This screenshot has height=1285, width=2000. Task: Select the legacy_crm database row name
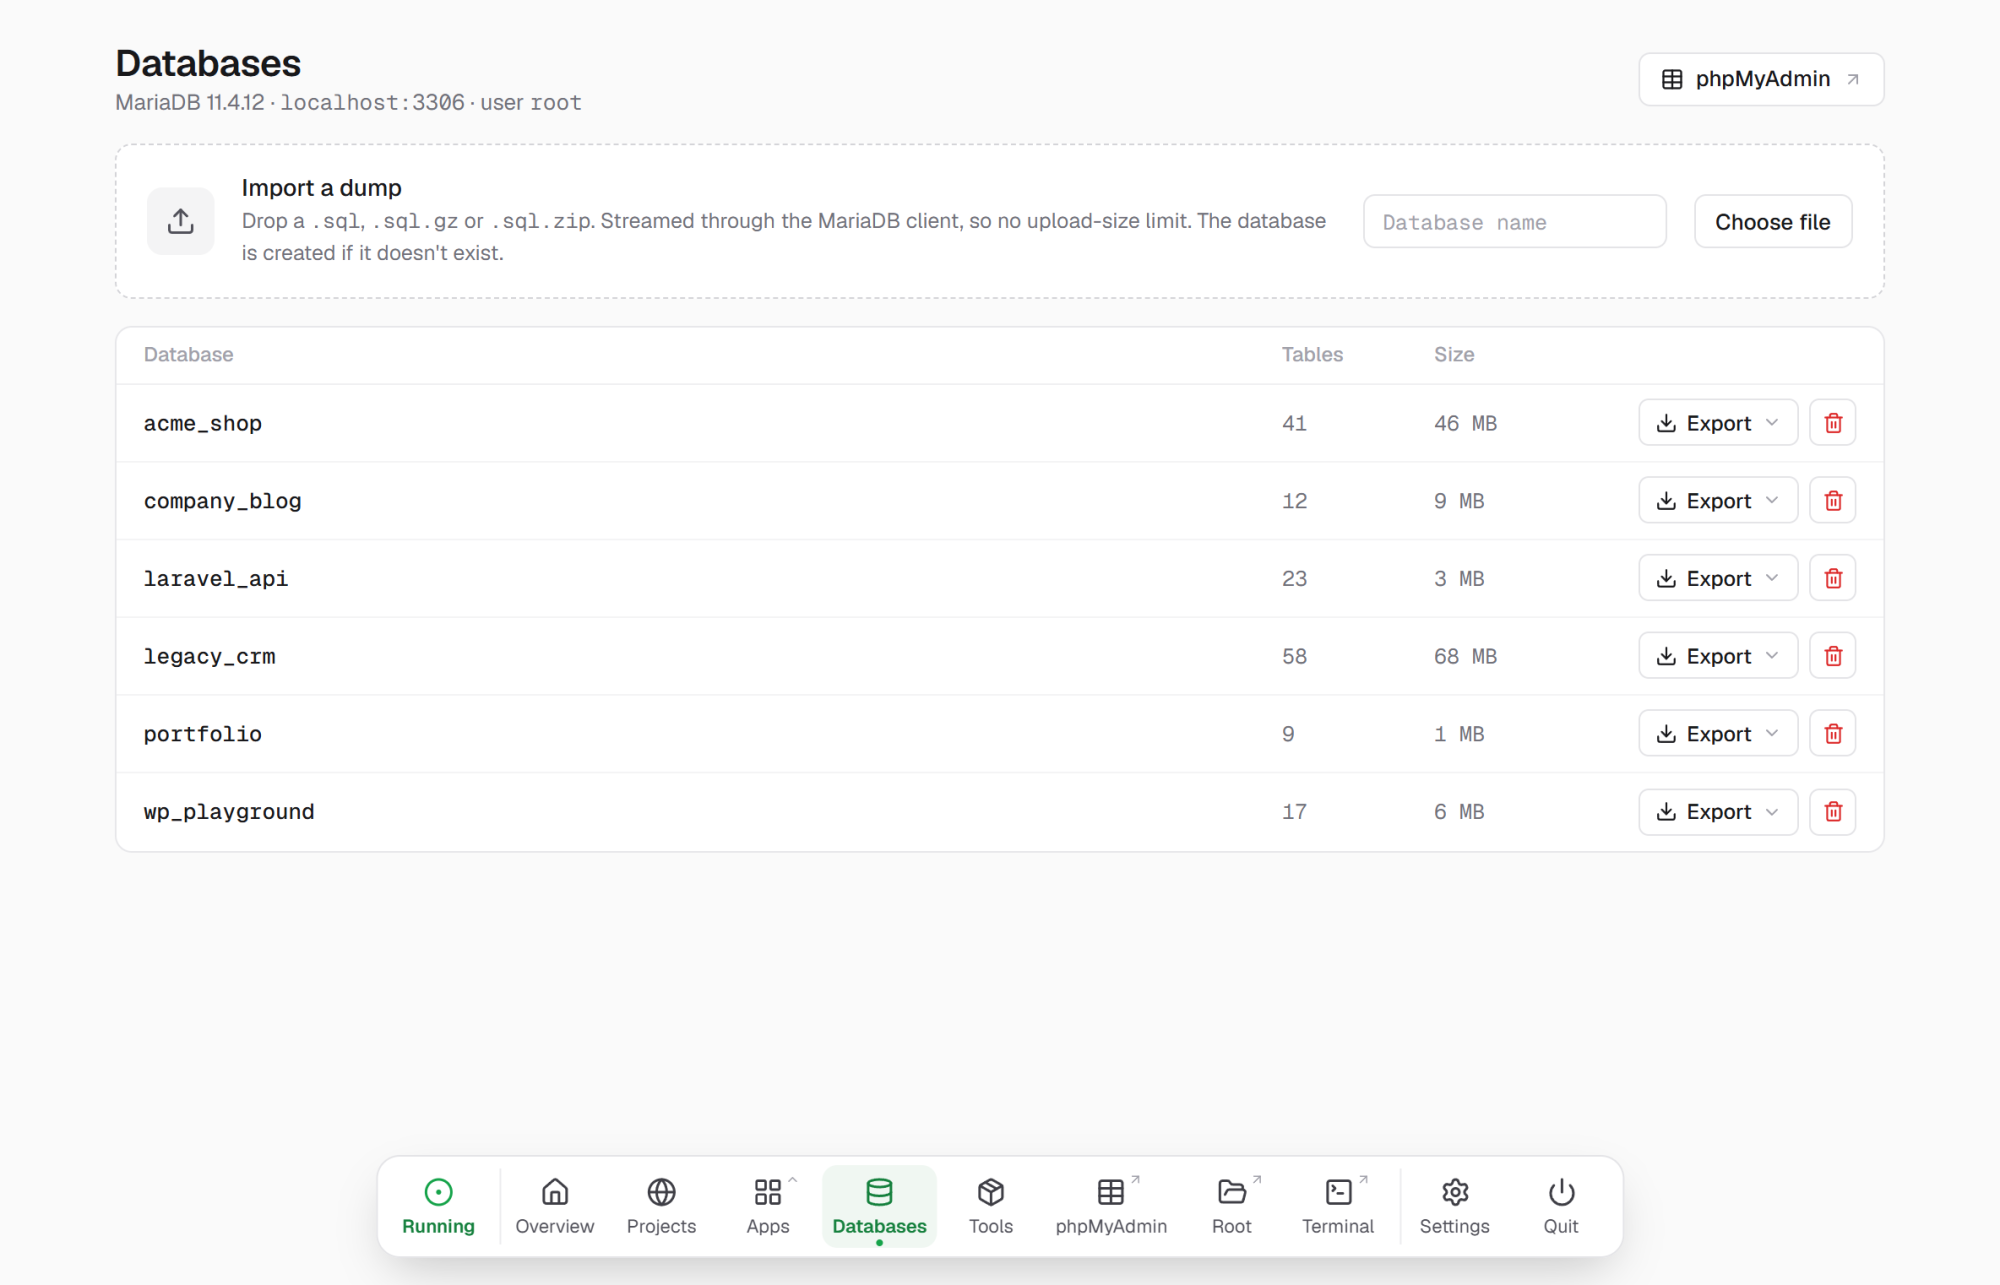210,657
